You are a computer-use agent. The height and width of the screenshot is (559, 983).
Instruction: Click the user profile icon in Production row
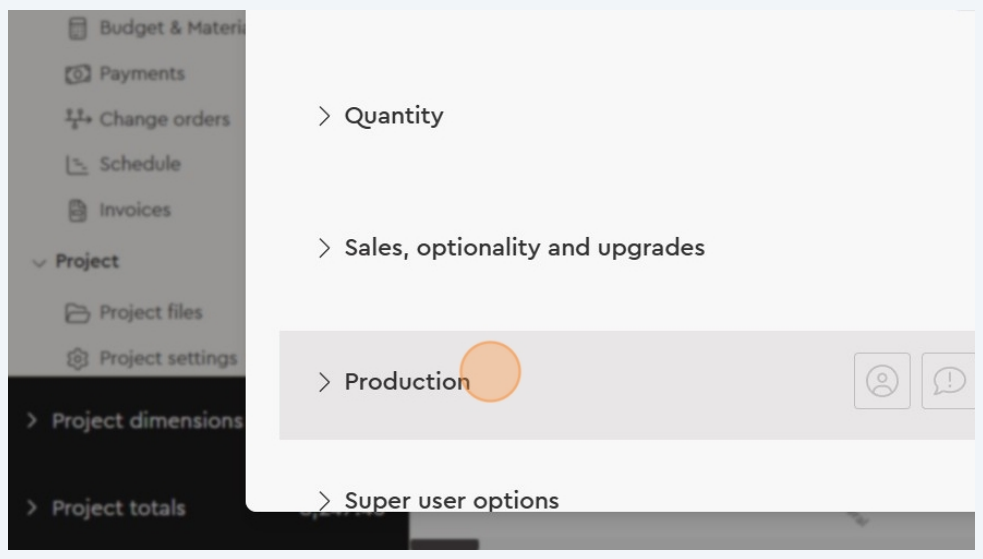[x=882, y=381]
